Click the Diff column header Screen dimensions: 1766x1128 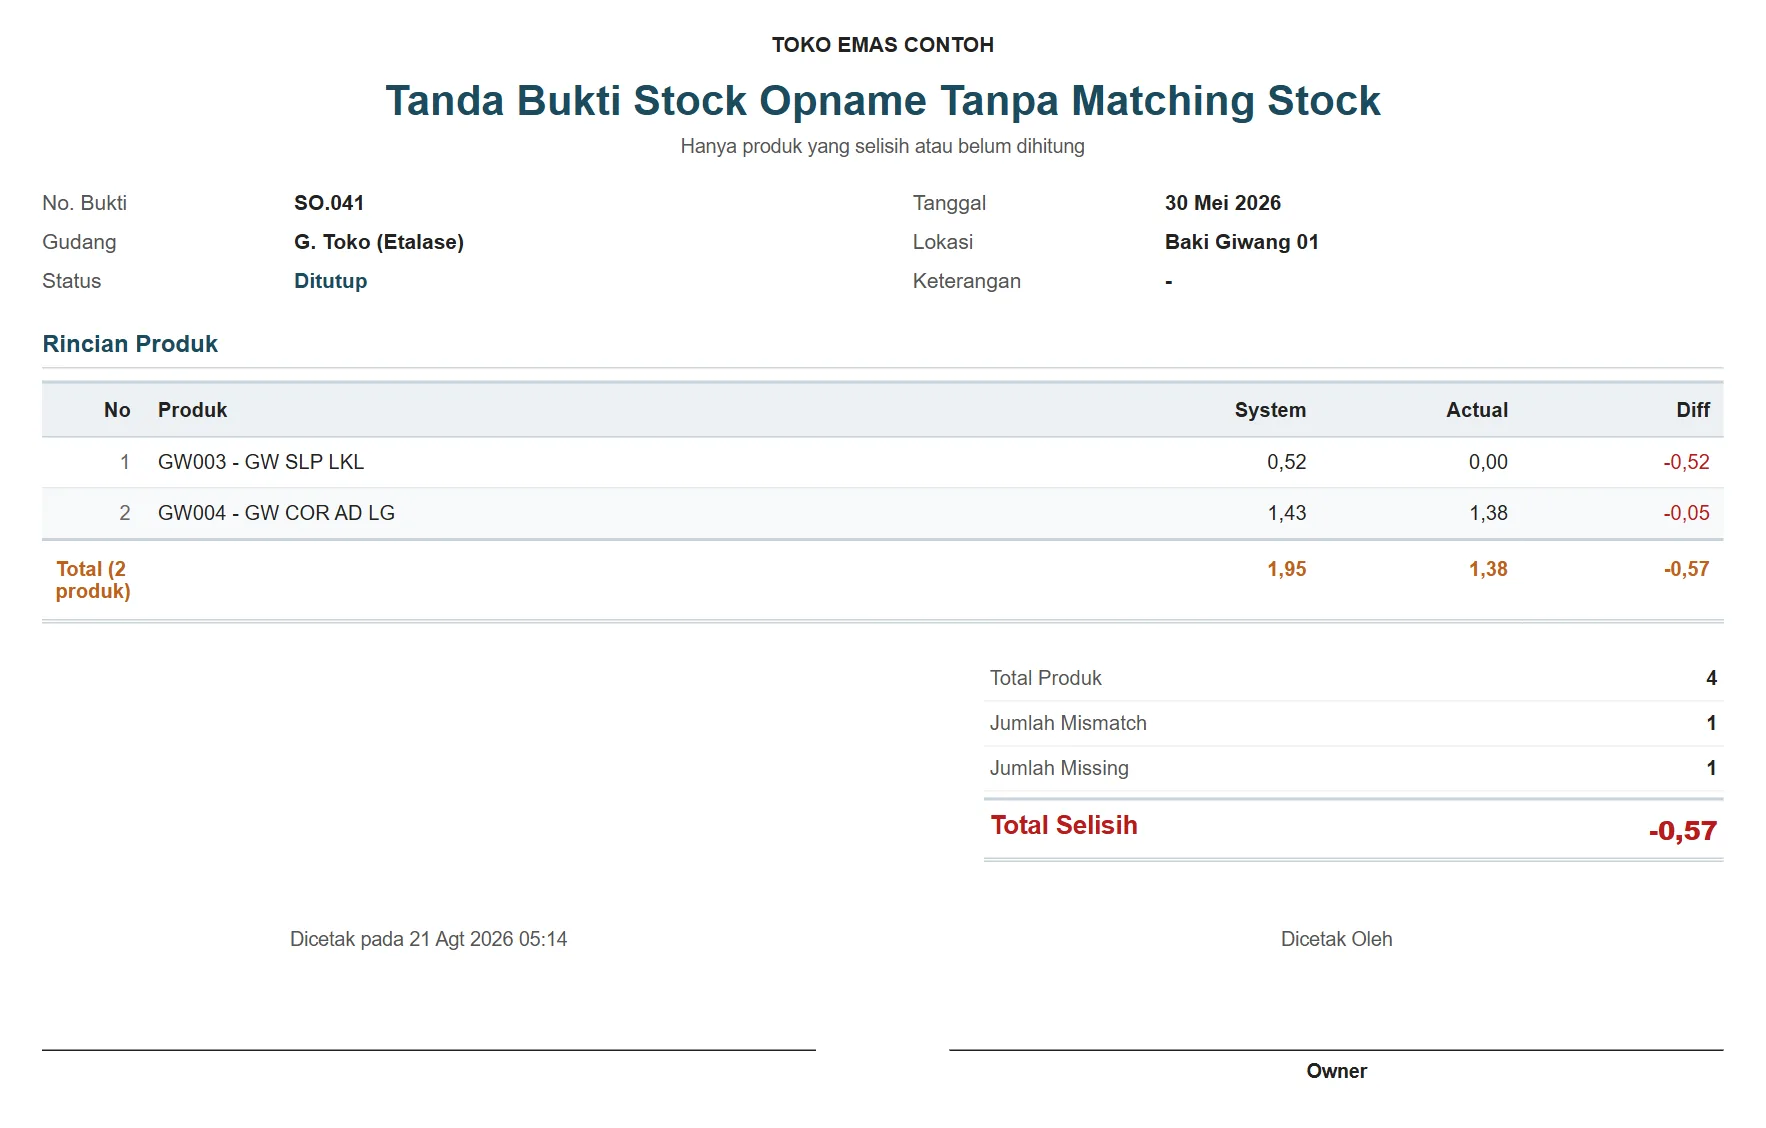[x=1693, y=410]
